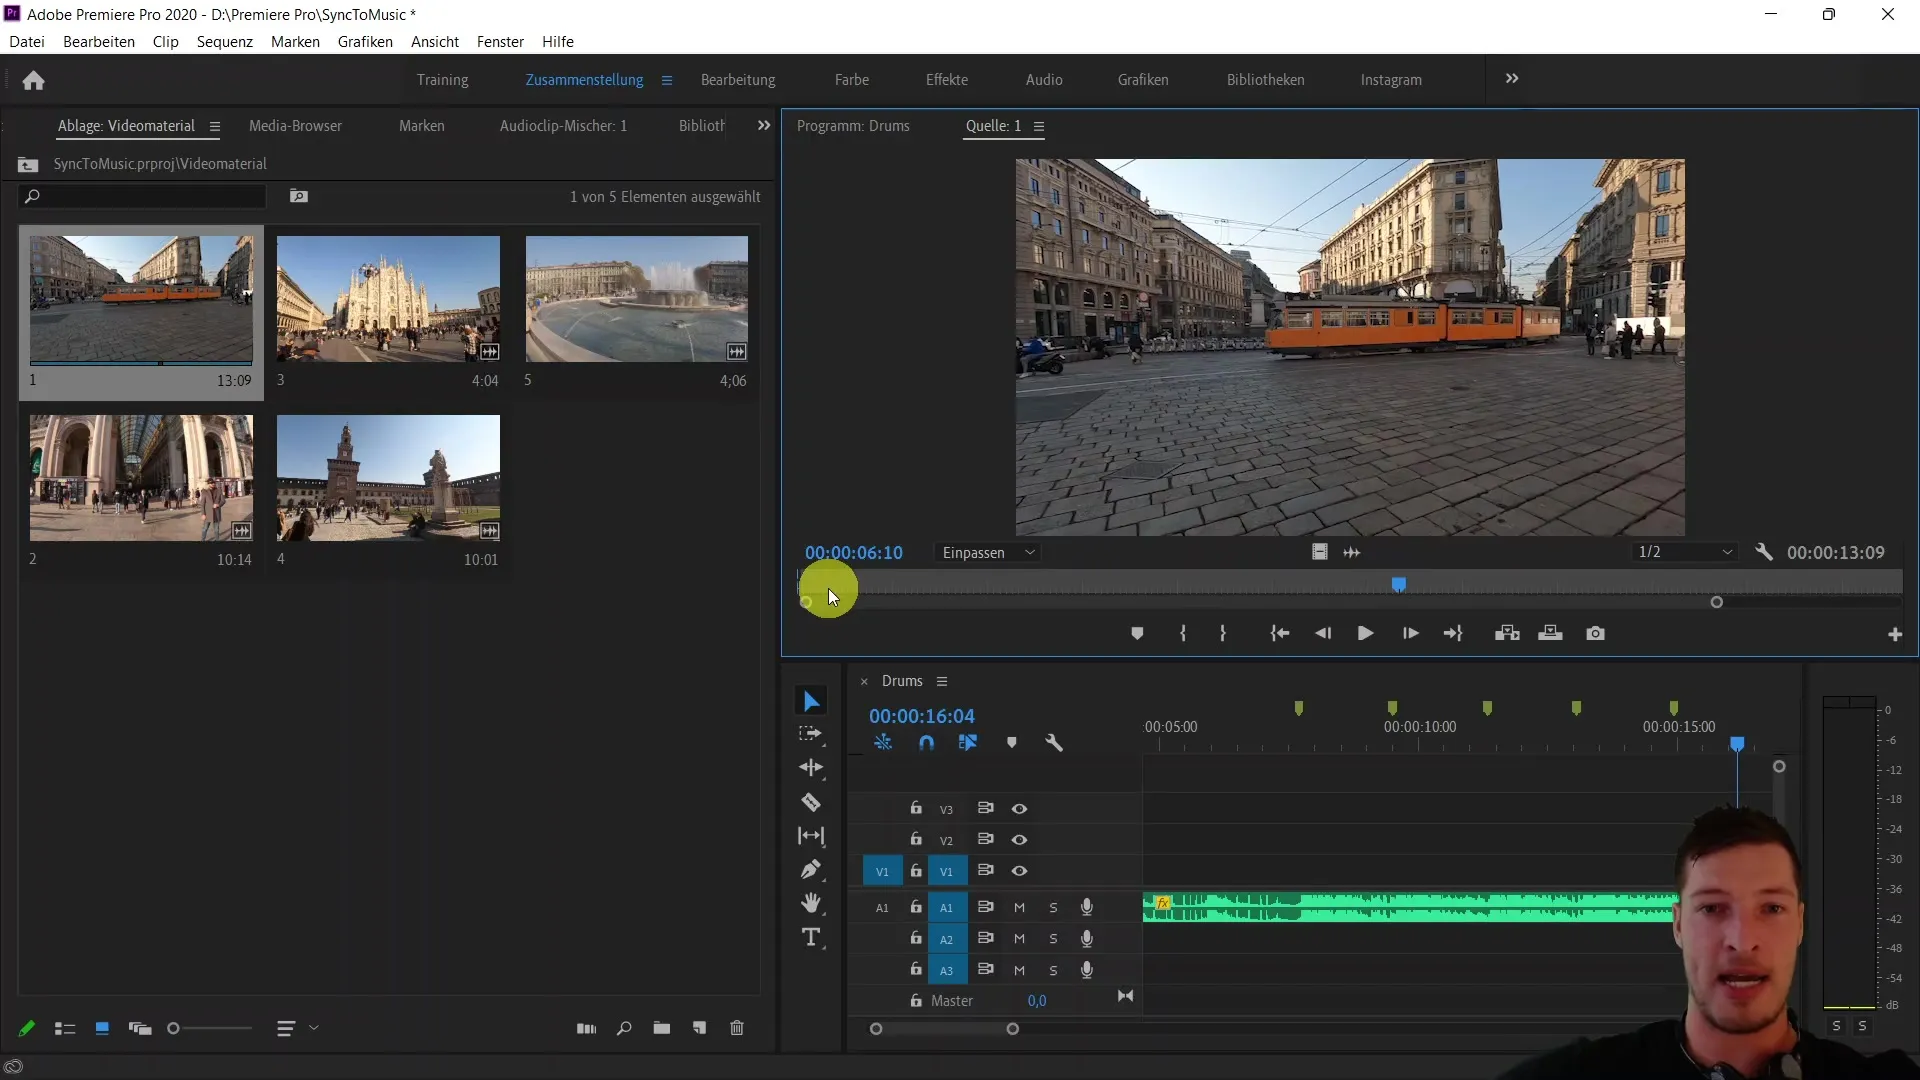Image resolution: width=1920 pixels, height=1080 pixels.
Task: Click the Insert edit button
Action: 1507,633
